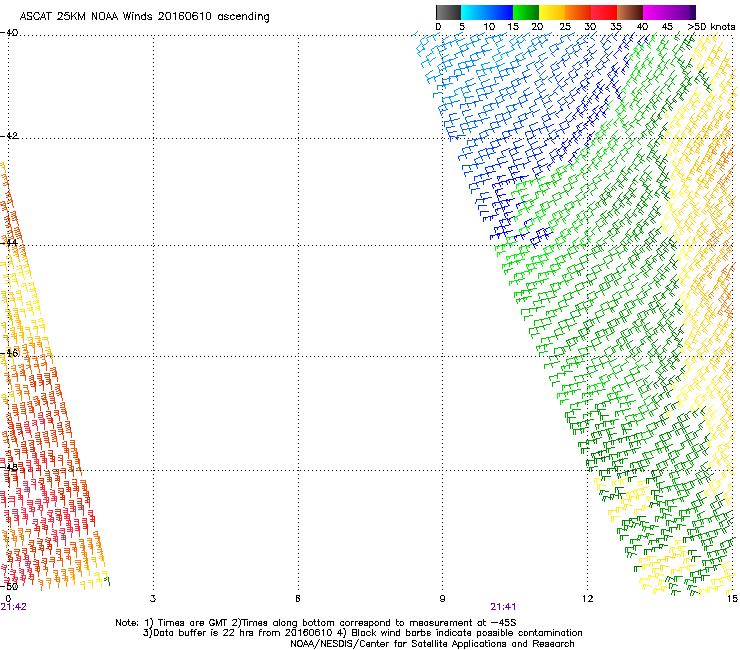Select the cyan-to-blue 5-15 knots legend swatch
Image resolution: width=740 pixels, height=650 pixels.
487,12
